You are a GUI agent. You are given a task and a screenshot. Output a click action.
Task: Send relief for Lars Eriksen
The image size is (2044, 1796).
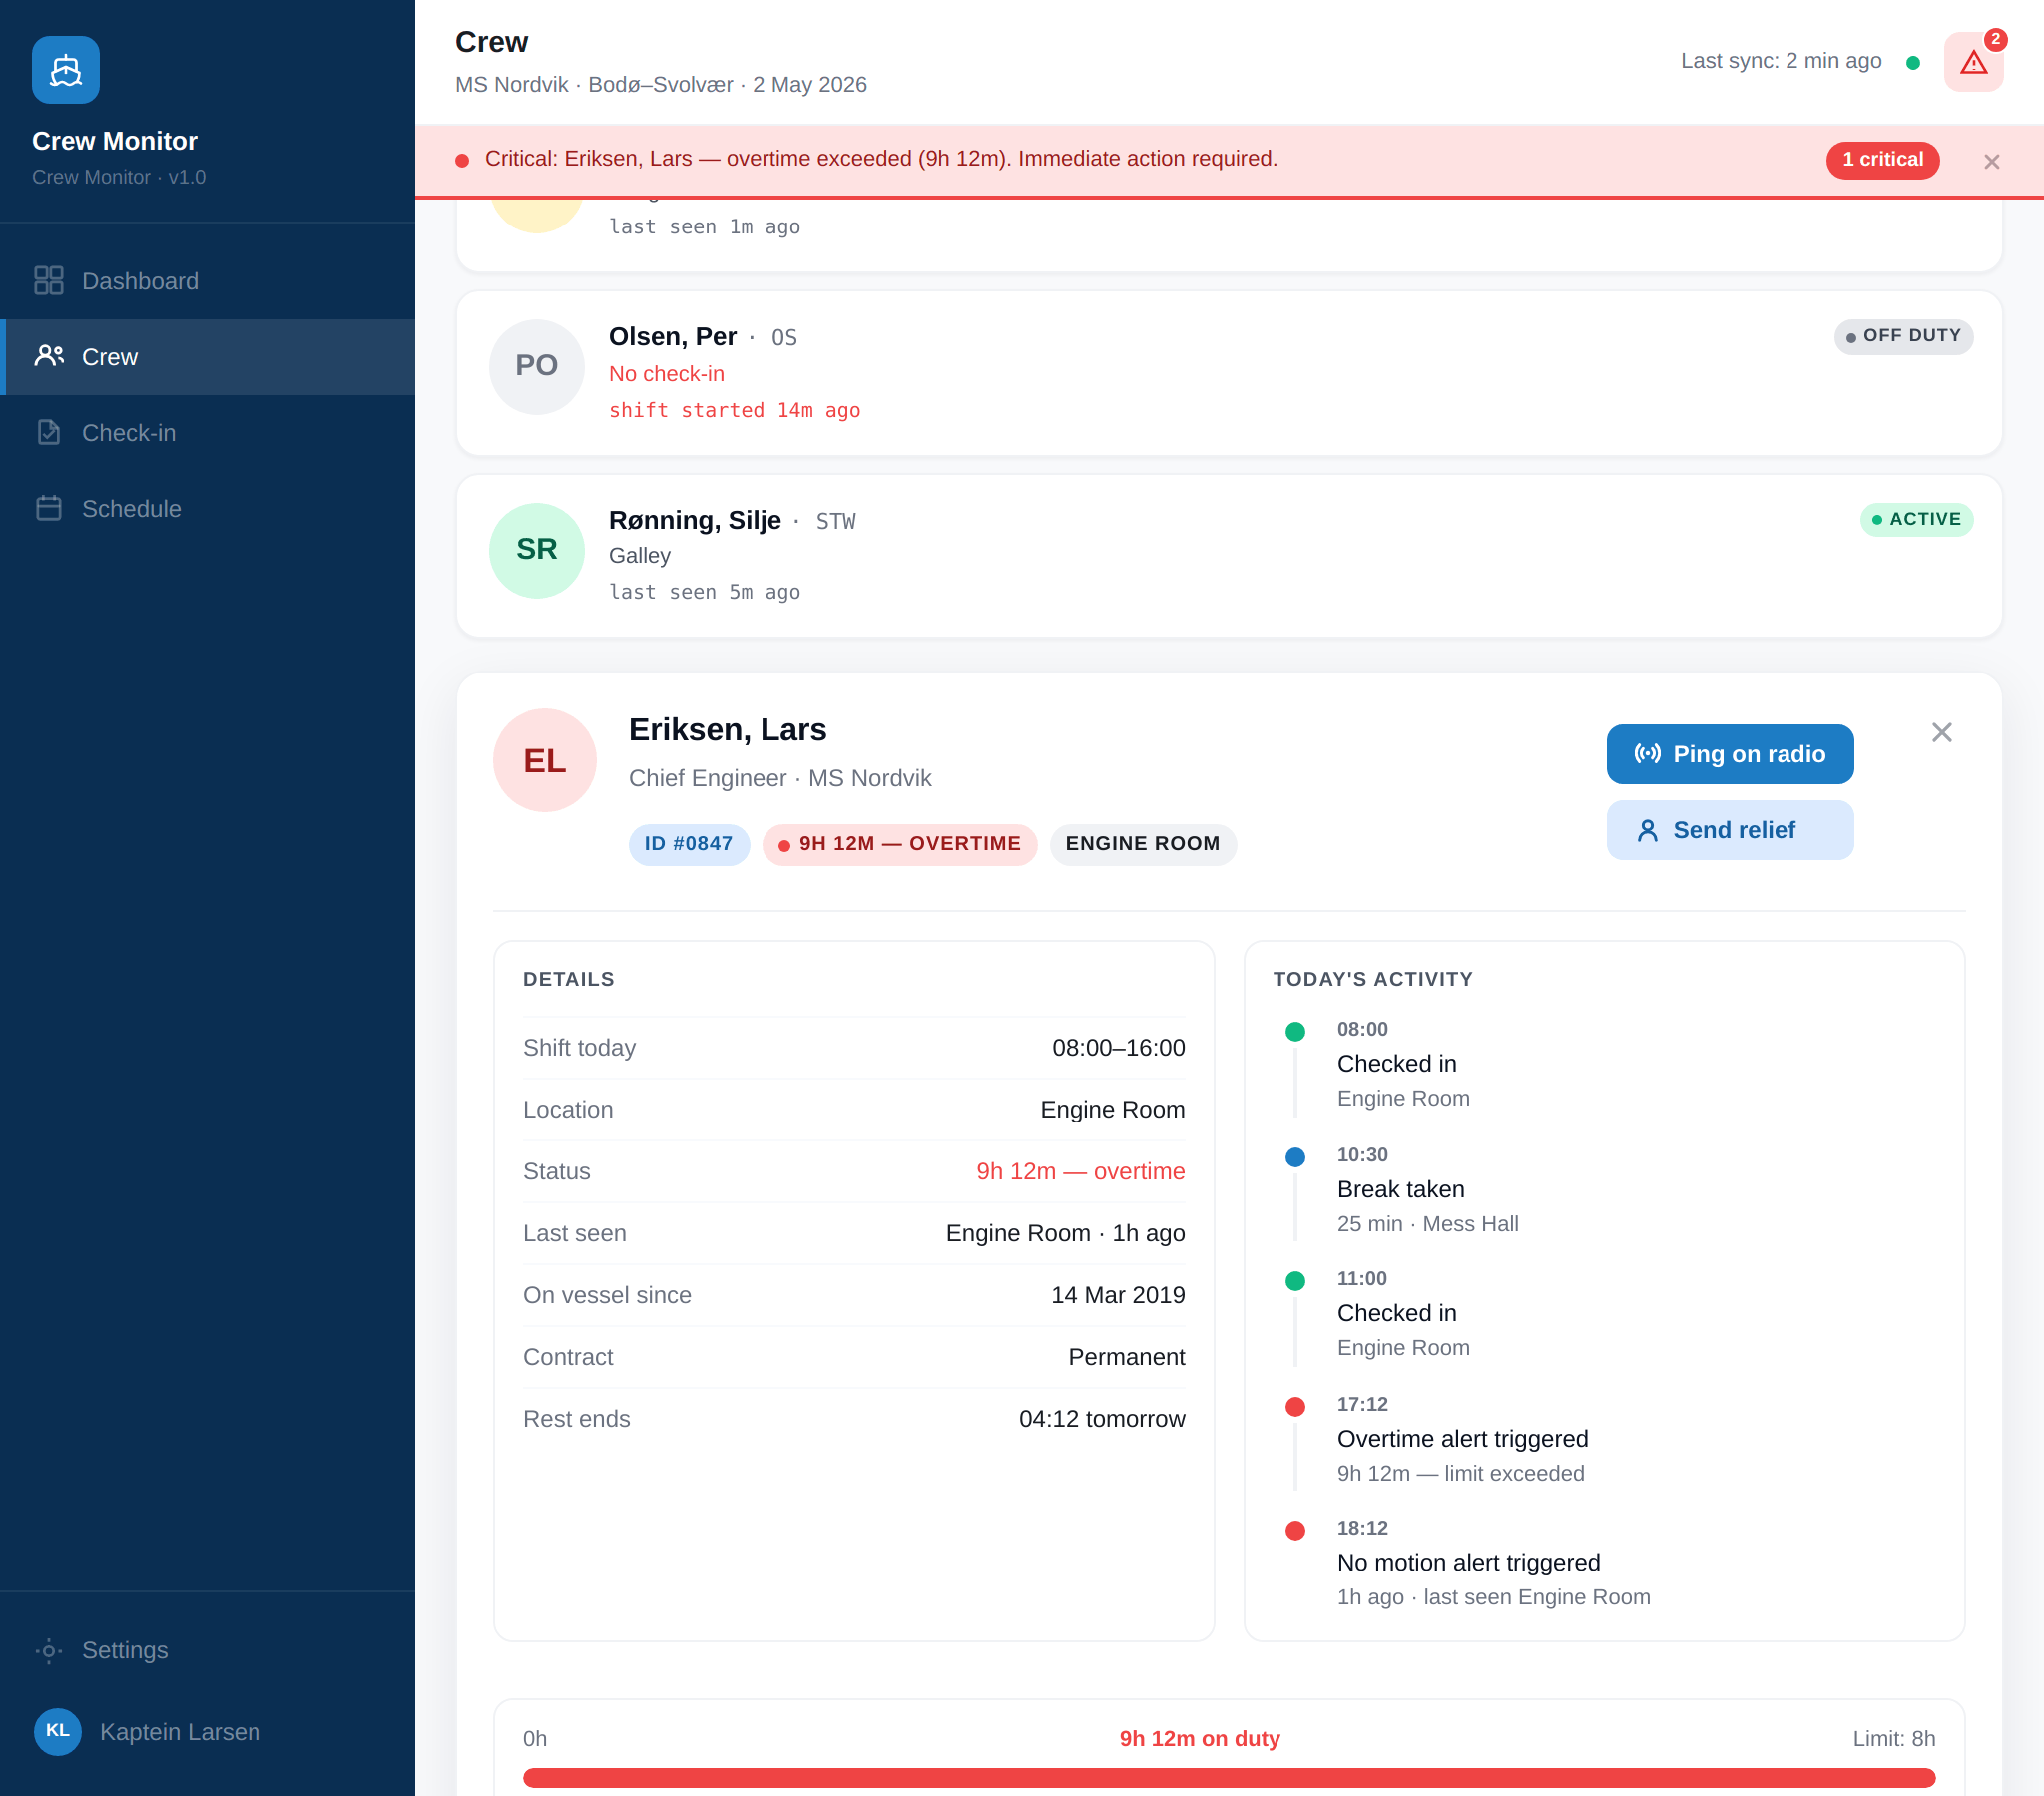pyautogui.click(x=1729, y=830)
